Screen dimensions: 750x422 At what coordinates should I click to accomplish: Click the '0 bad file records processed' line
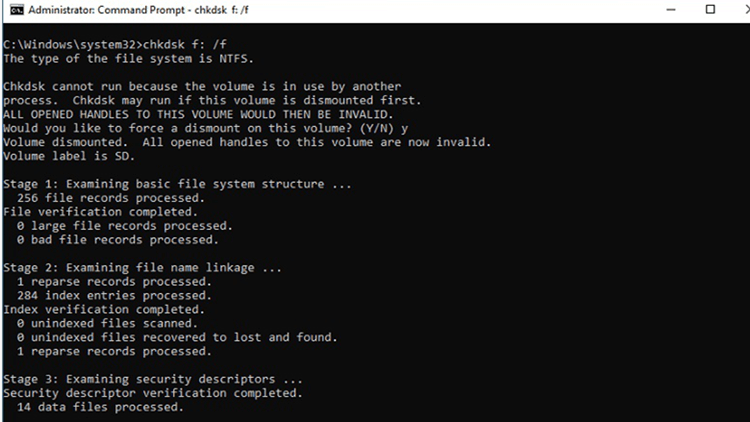(118, 240)
